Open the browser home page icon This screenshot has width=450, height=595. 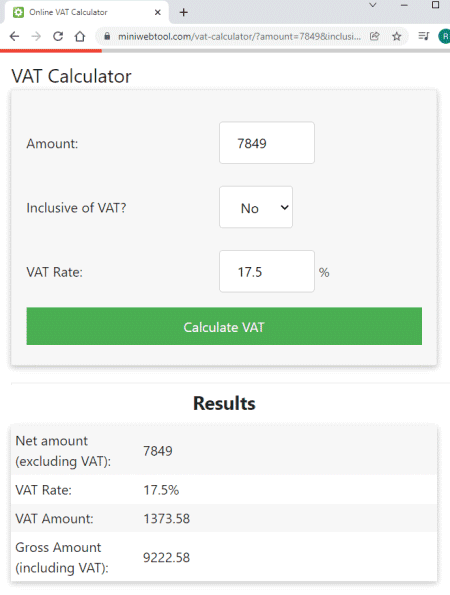[x=80, y=36]
